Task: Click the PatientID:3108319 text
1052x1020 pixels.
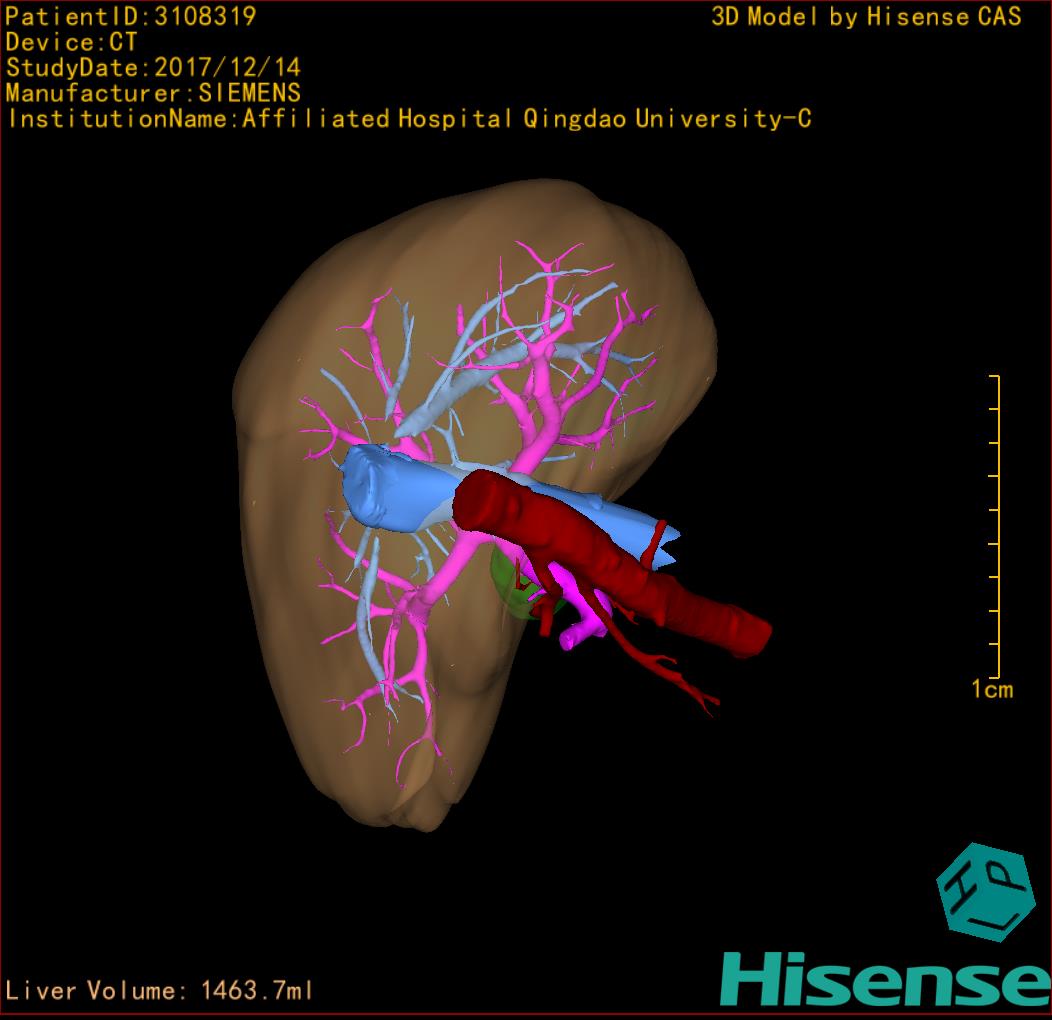Action: point(131,17)
